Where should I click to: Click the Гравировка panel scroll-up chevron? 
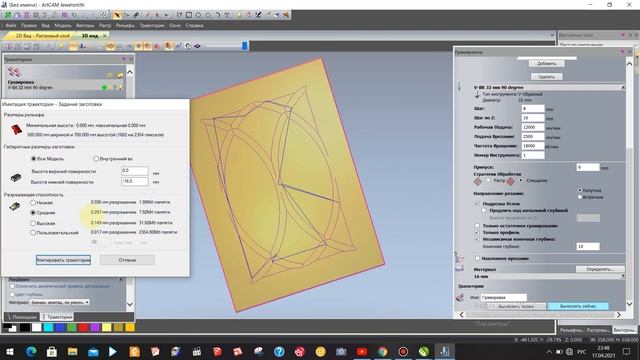[629, 64]
